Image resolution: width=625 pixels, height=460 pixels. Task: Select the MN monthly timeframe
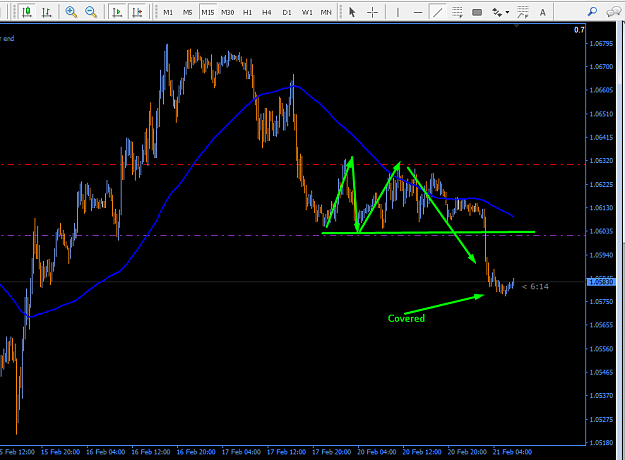[326, 13]
